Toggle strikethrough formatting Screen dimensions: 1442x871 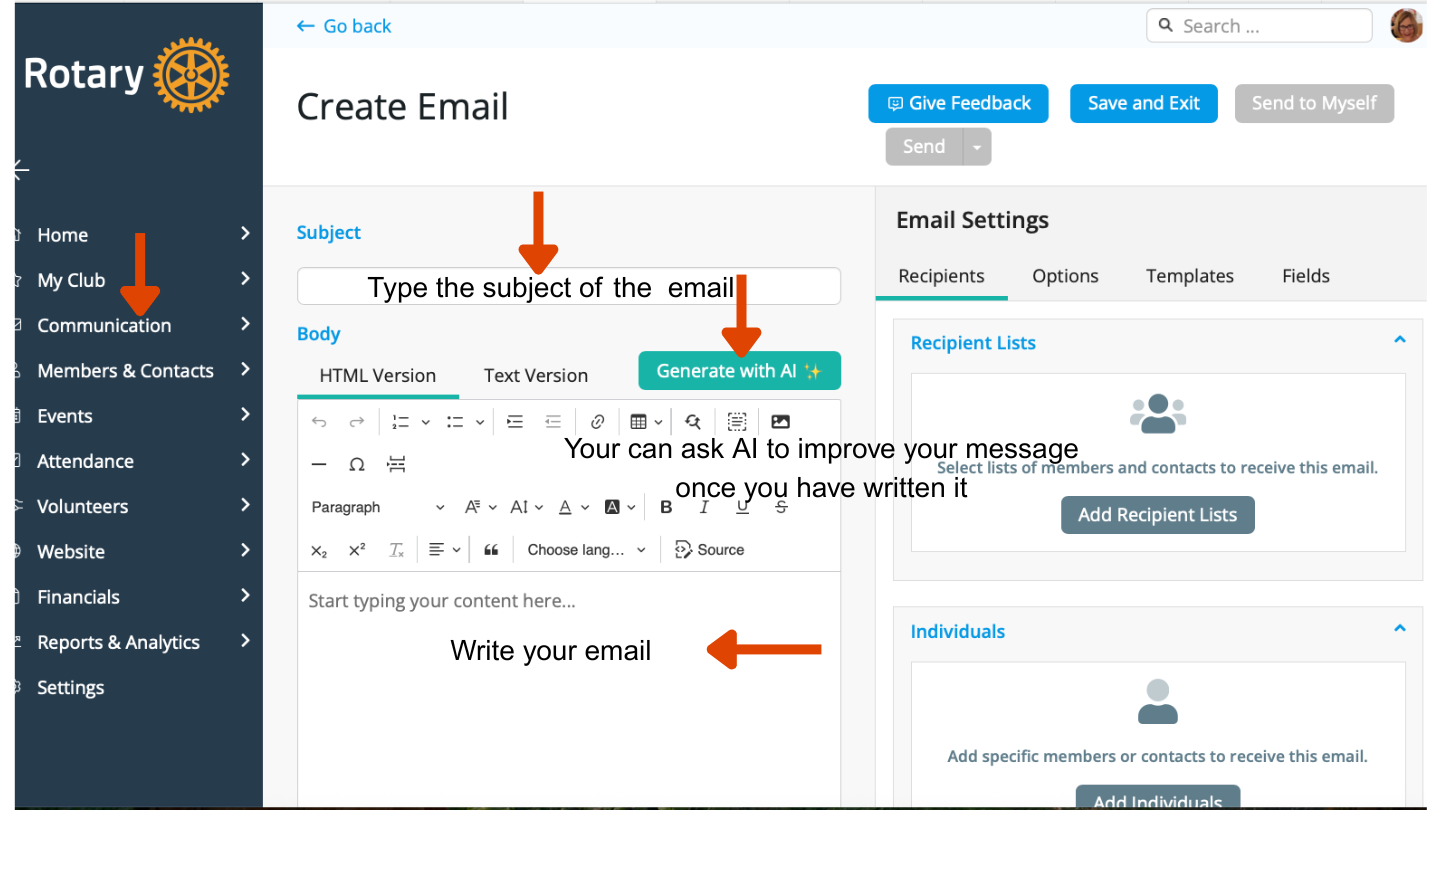click(x=781, y=507)
